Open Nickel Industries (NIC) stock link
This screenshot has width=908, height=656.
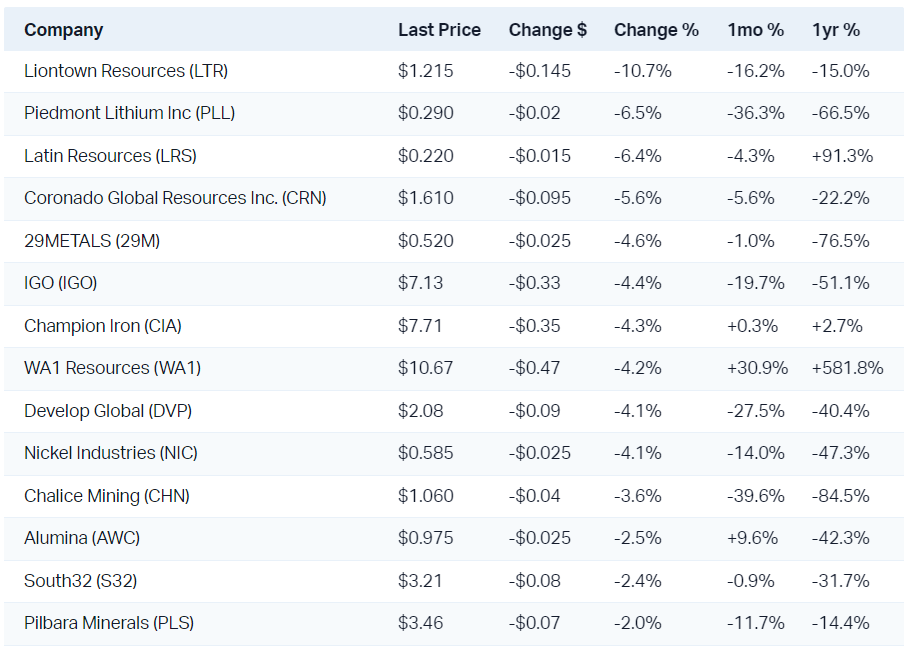pyautogui.click(x=111, y=453)
